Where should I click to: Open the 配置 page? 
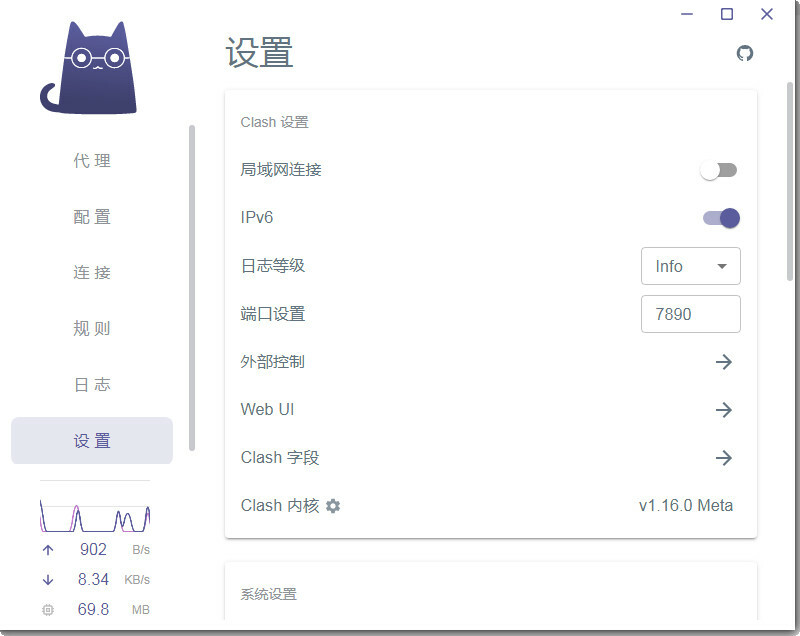pyautogui.click(x=92, y=217)
